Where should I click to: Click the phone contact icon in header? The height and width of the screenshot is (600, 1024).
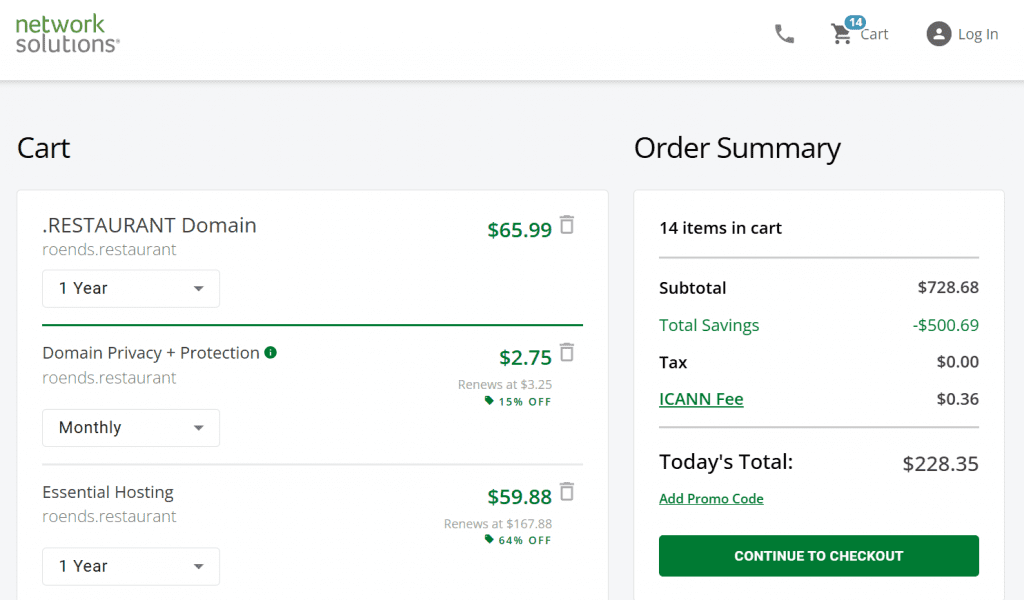pos(784,34)
